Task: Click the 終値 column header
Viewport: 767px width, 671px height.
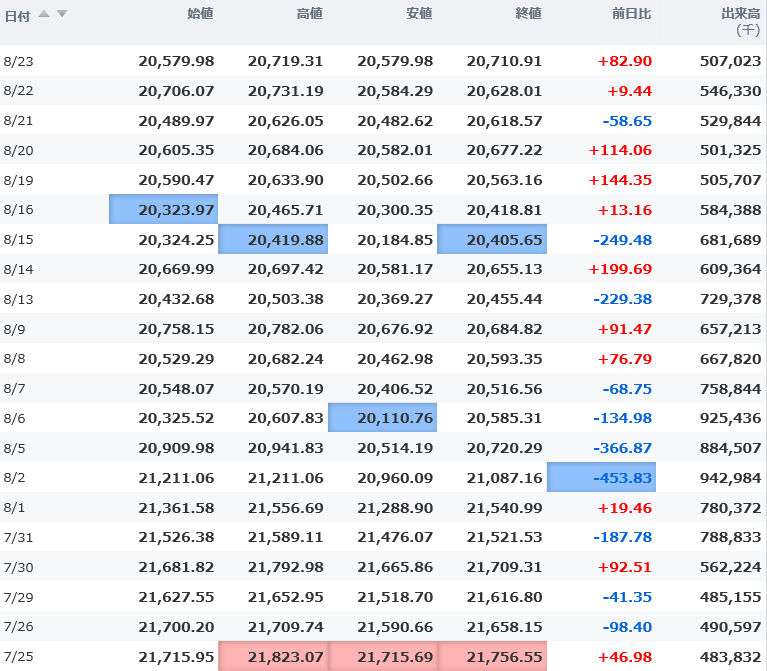Action: pos(528,14)
